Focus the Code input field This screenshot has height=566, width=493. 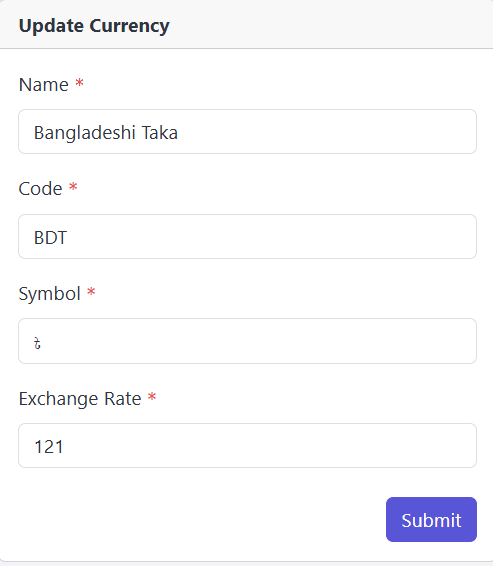247,236
